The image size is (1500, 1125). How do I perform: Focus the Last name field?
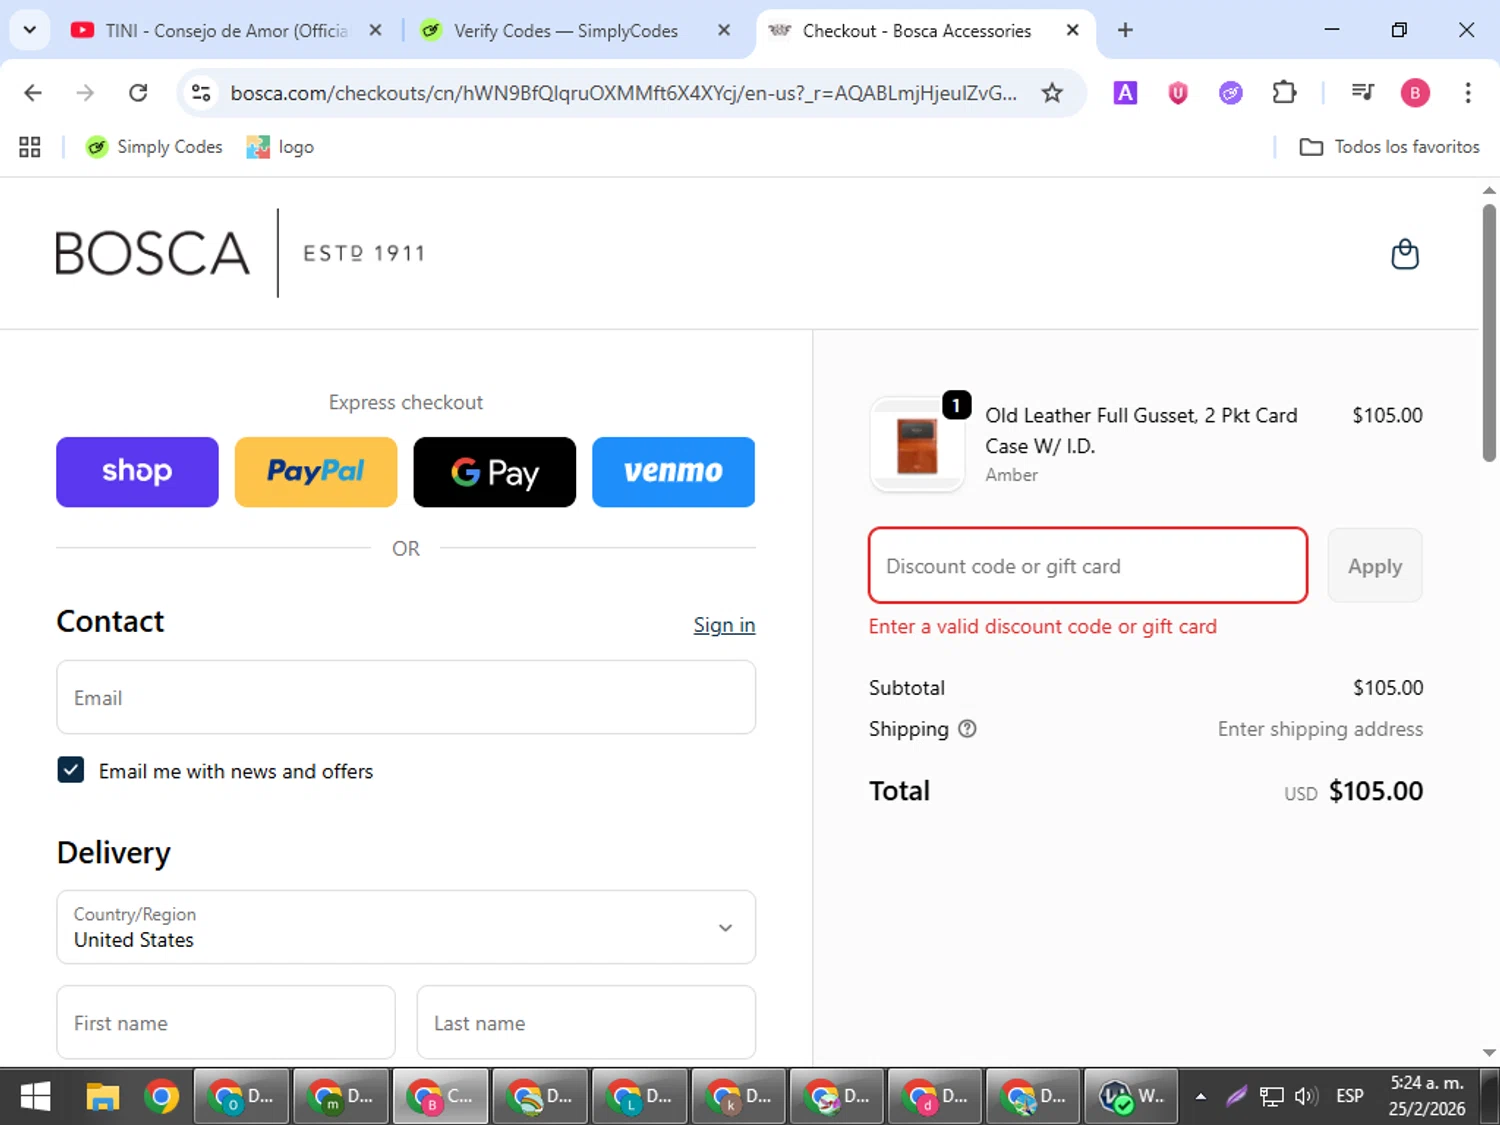click(586, 1022)
